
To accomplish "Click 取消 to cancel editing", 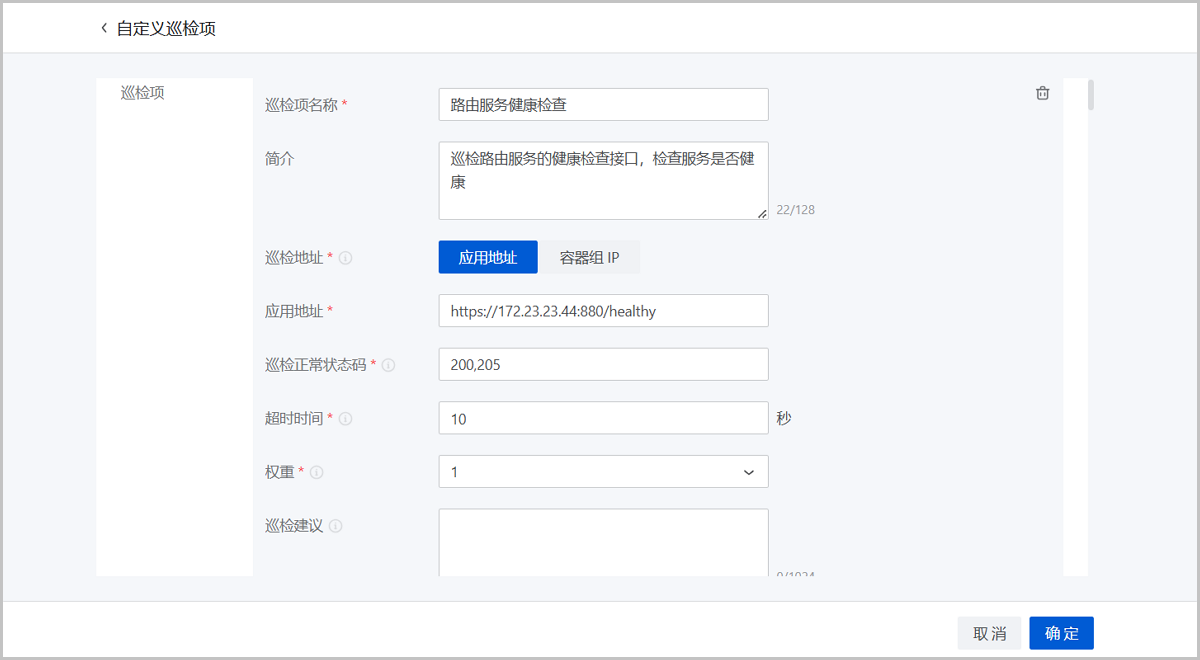I will (989, 633).
